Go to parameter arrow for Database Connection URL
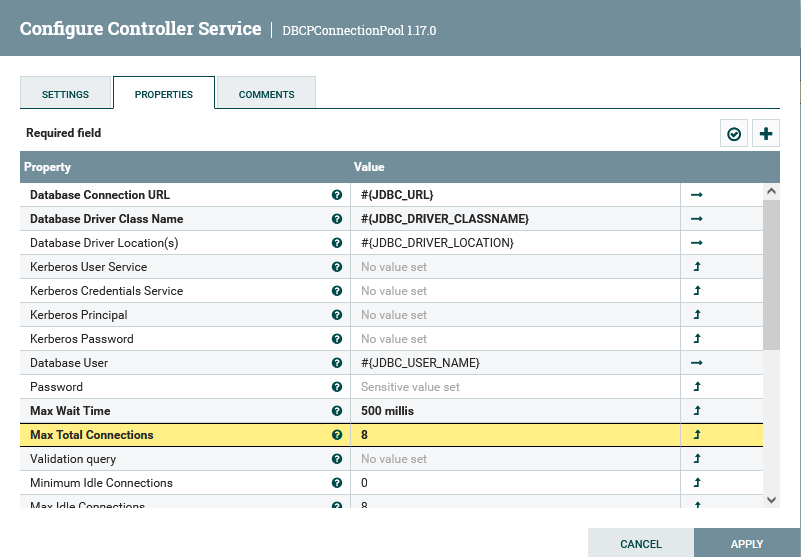801x557 pixels. click(697, 195)
